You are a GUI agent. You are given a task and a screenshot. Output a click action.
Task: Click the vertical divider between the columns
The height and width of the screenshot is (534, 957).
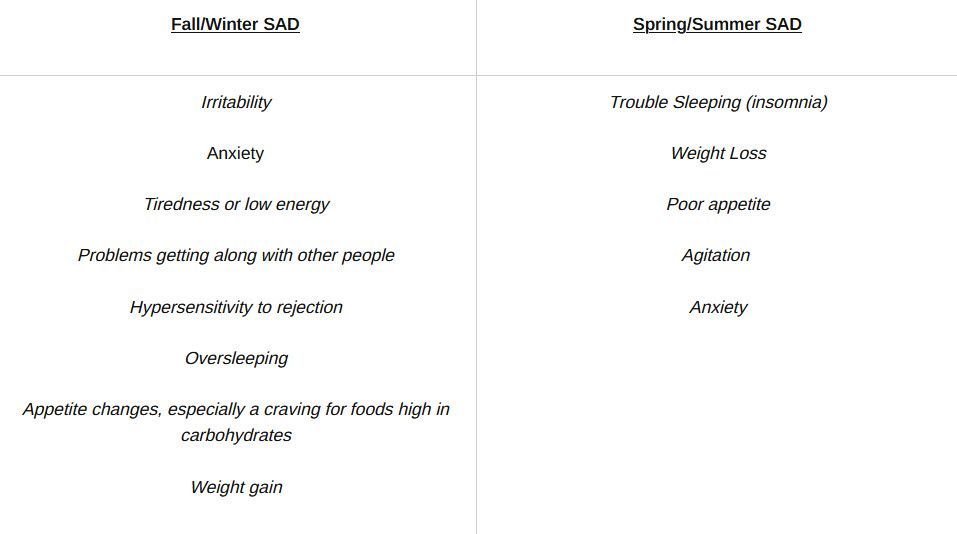pos(477,267)
